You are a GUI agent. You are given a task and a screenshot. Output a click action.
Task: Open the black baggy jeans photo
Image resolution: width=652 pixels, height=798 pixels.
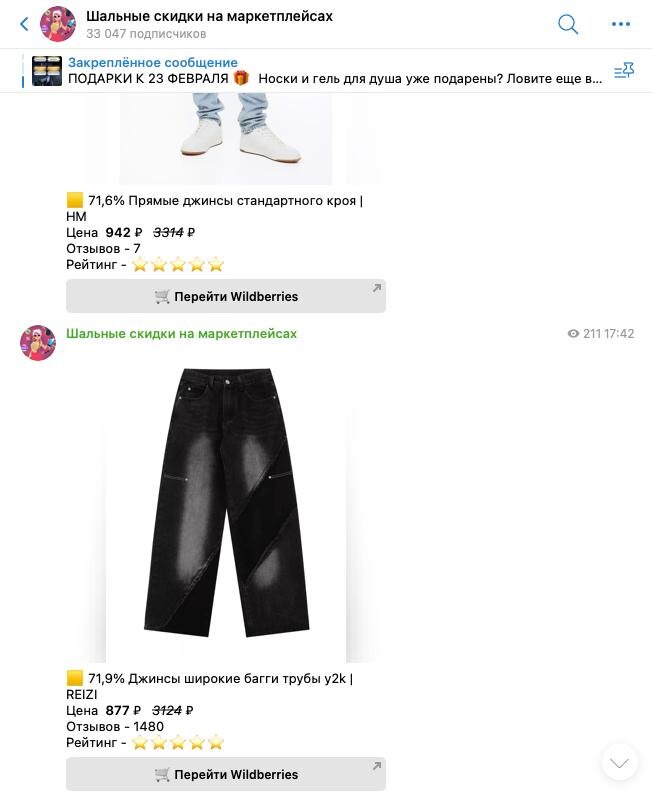click(226, 514)
